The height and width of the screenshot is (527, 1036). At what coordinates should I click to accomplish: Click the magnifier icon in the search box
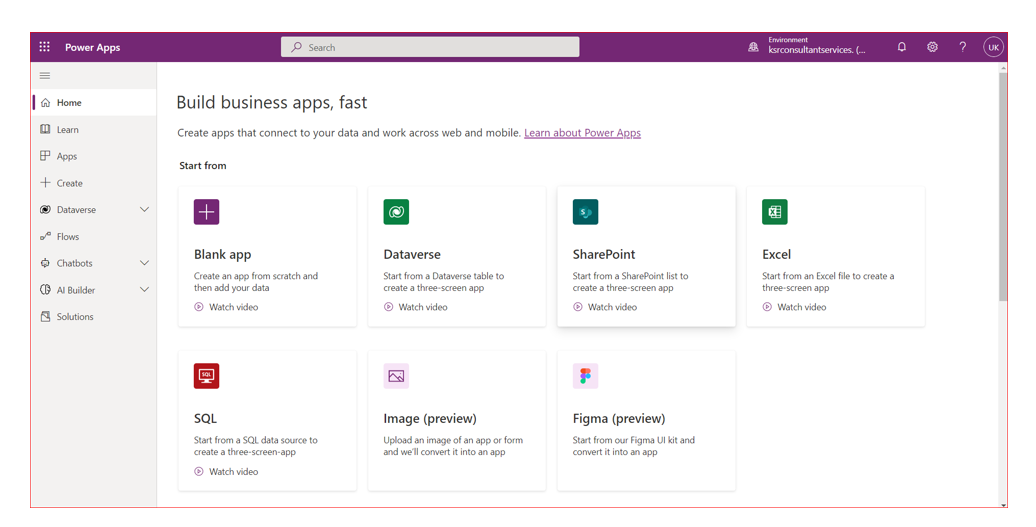tap(297, 47)
